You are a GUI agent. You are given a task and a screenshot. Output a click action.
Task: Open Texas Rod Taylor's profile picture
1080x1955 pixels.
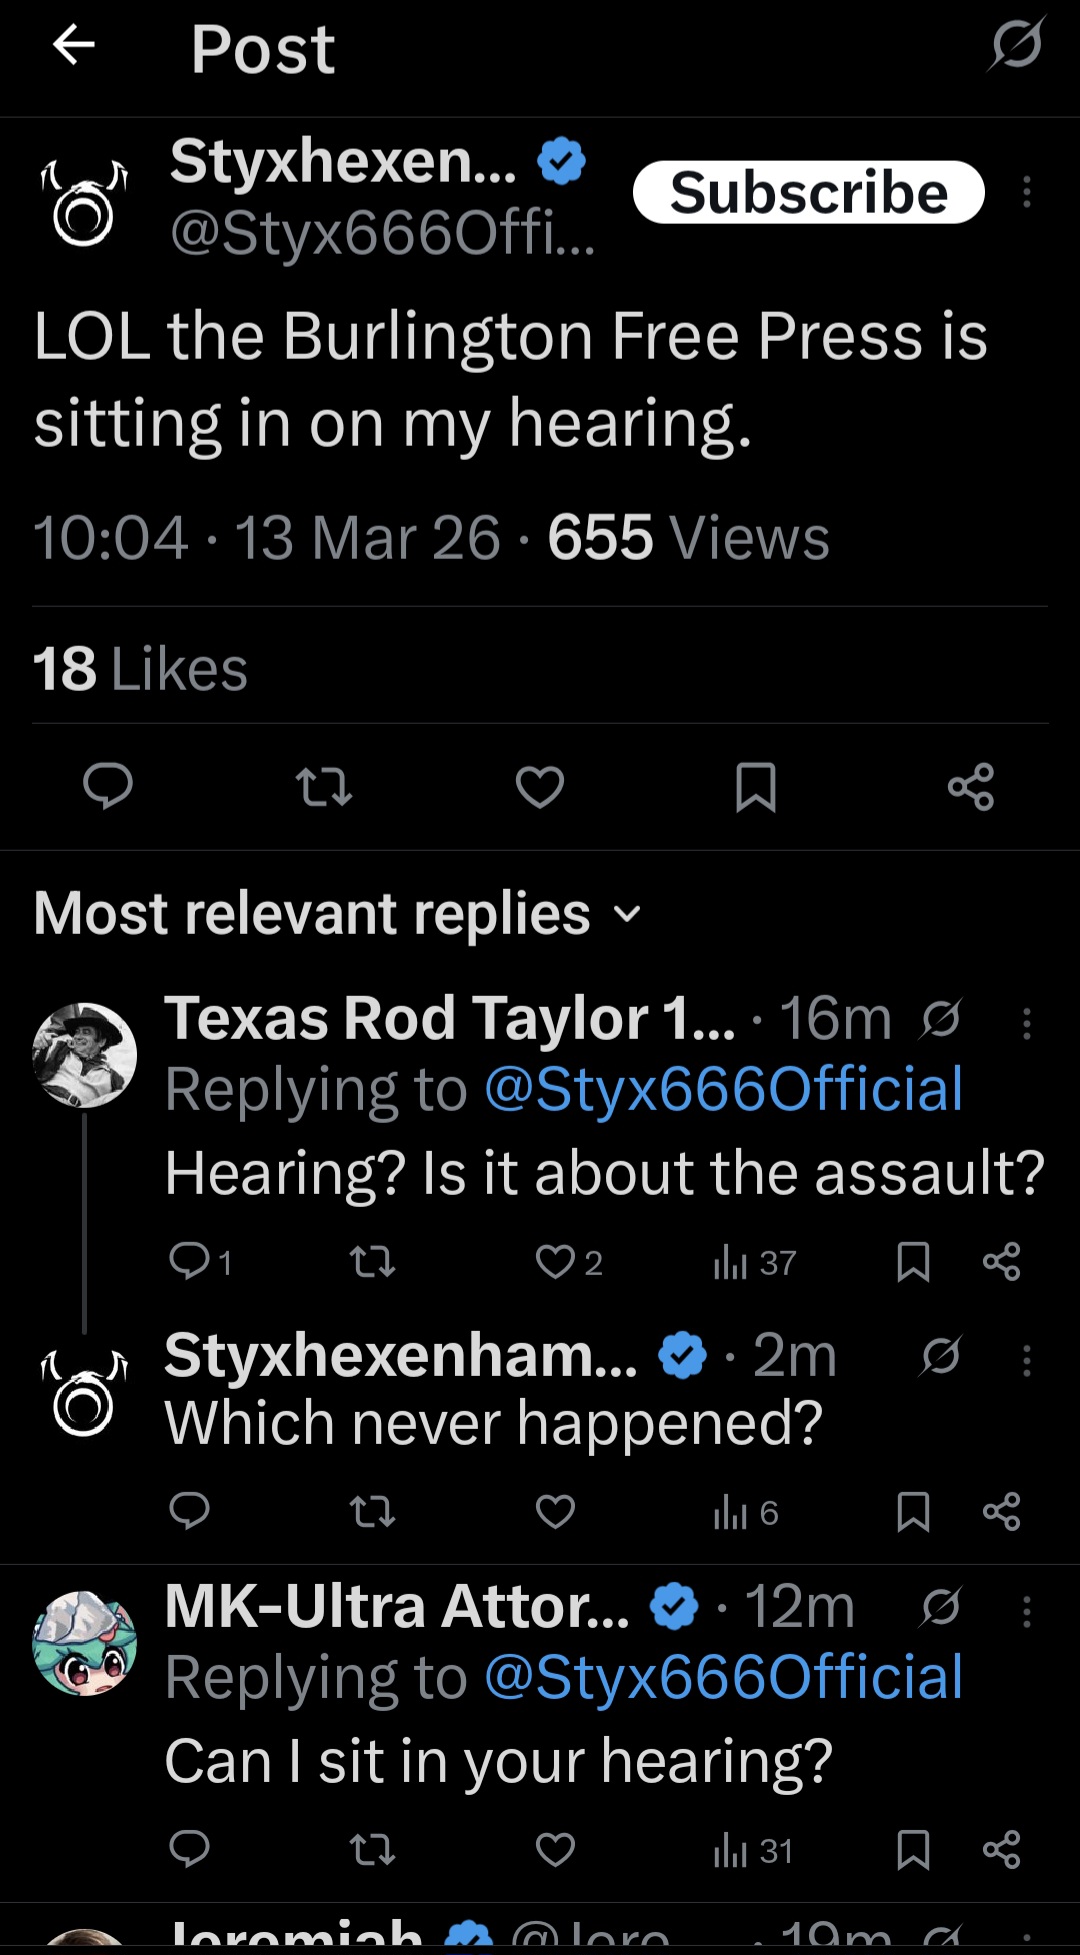(85, 1055)
